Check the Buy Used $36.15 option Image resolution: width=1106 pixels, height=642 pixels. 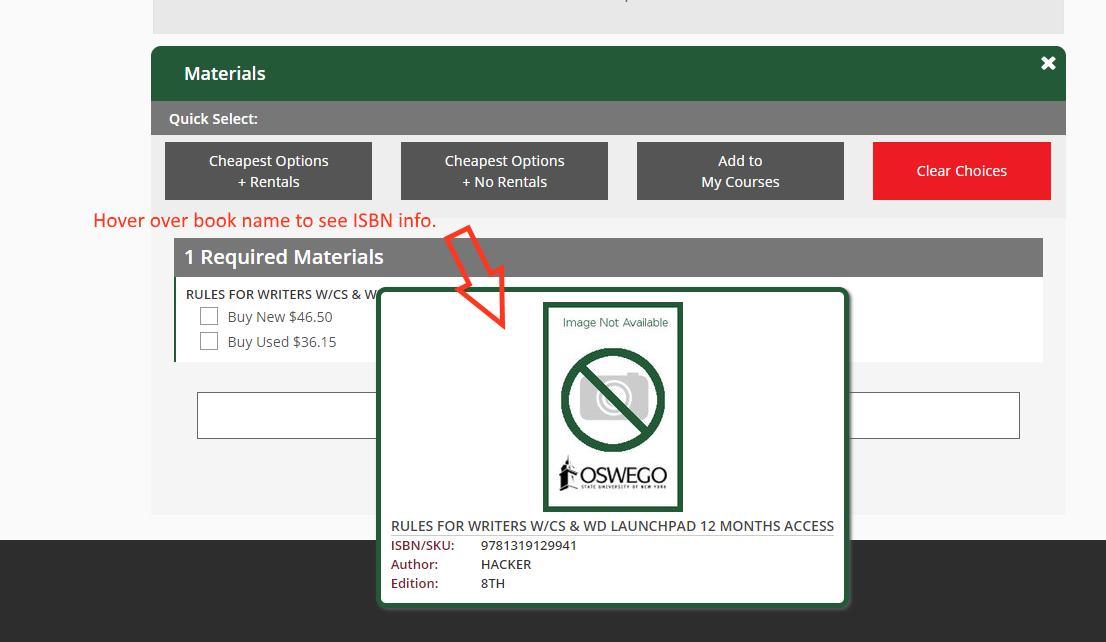point(209,341)
